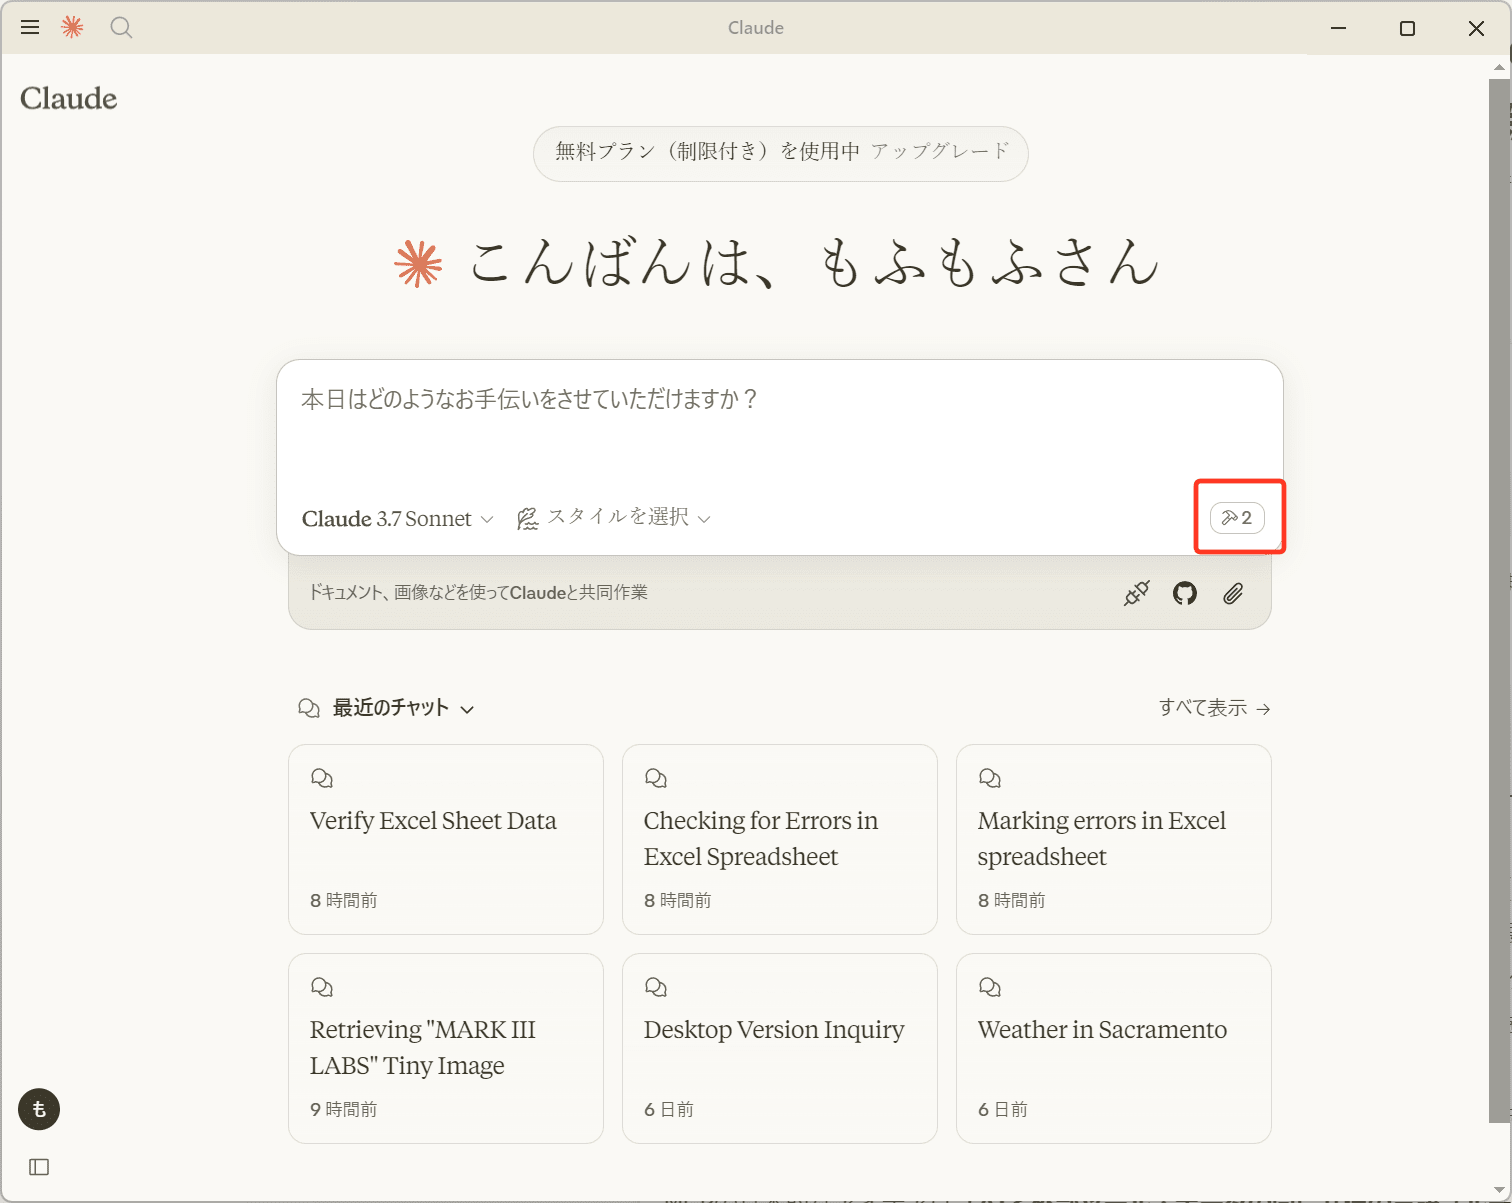Image resolution: width=1512 pixels, height=1203 pixels.
Task: Click the GitHub integration icon
Action: (x=1184, y=592)
